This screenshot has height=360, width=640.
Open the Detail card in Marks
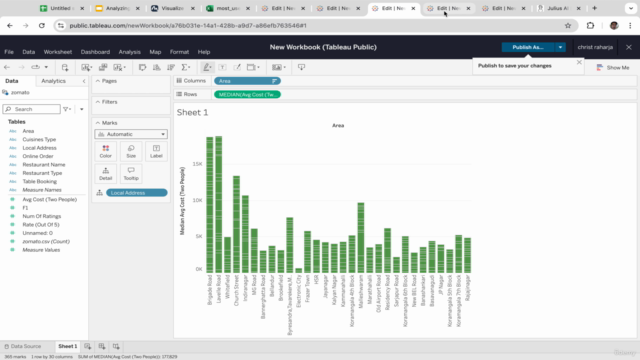click(105, 173)
